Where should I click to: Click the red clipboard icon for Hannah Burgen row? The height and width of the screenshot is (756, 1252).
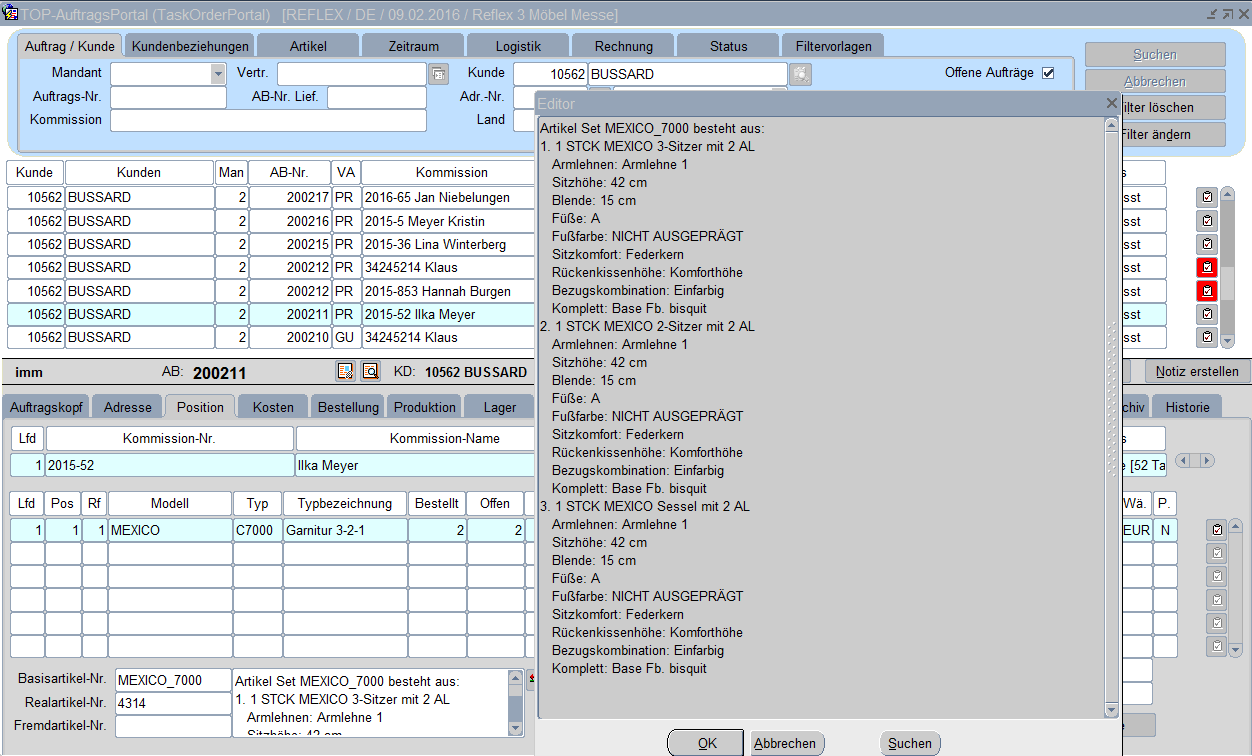1207,291
